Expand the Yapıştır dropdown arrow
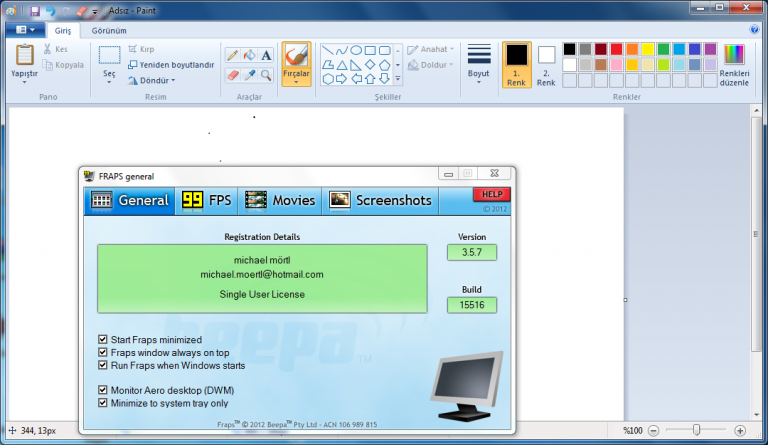 tap(24, 82)
